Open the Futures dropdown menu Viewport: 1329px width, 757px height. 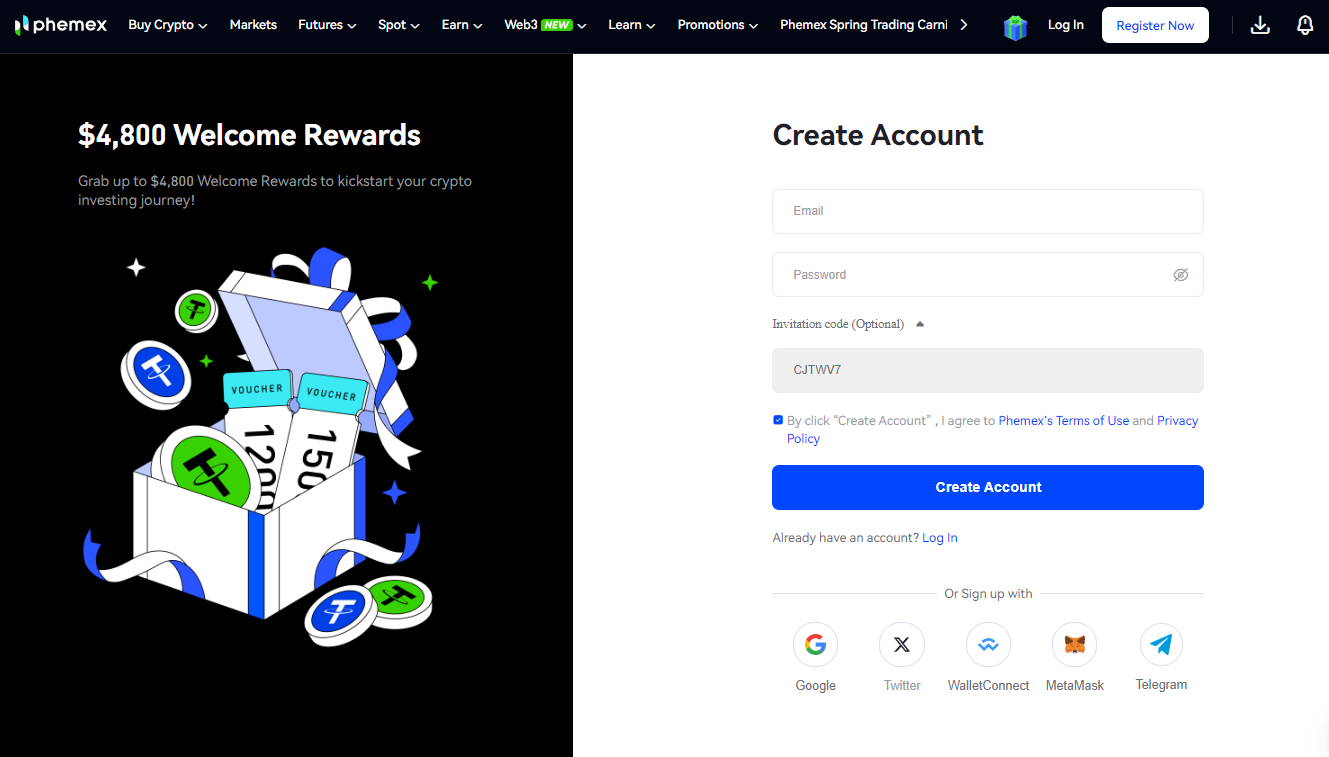(327, 25)
